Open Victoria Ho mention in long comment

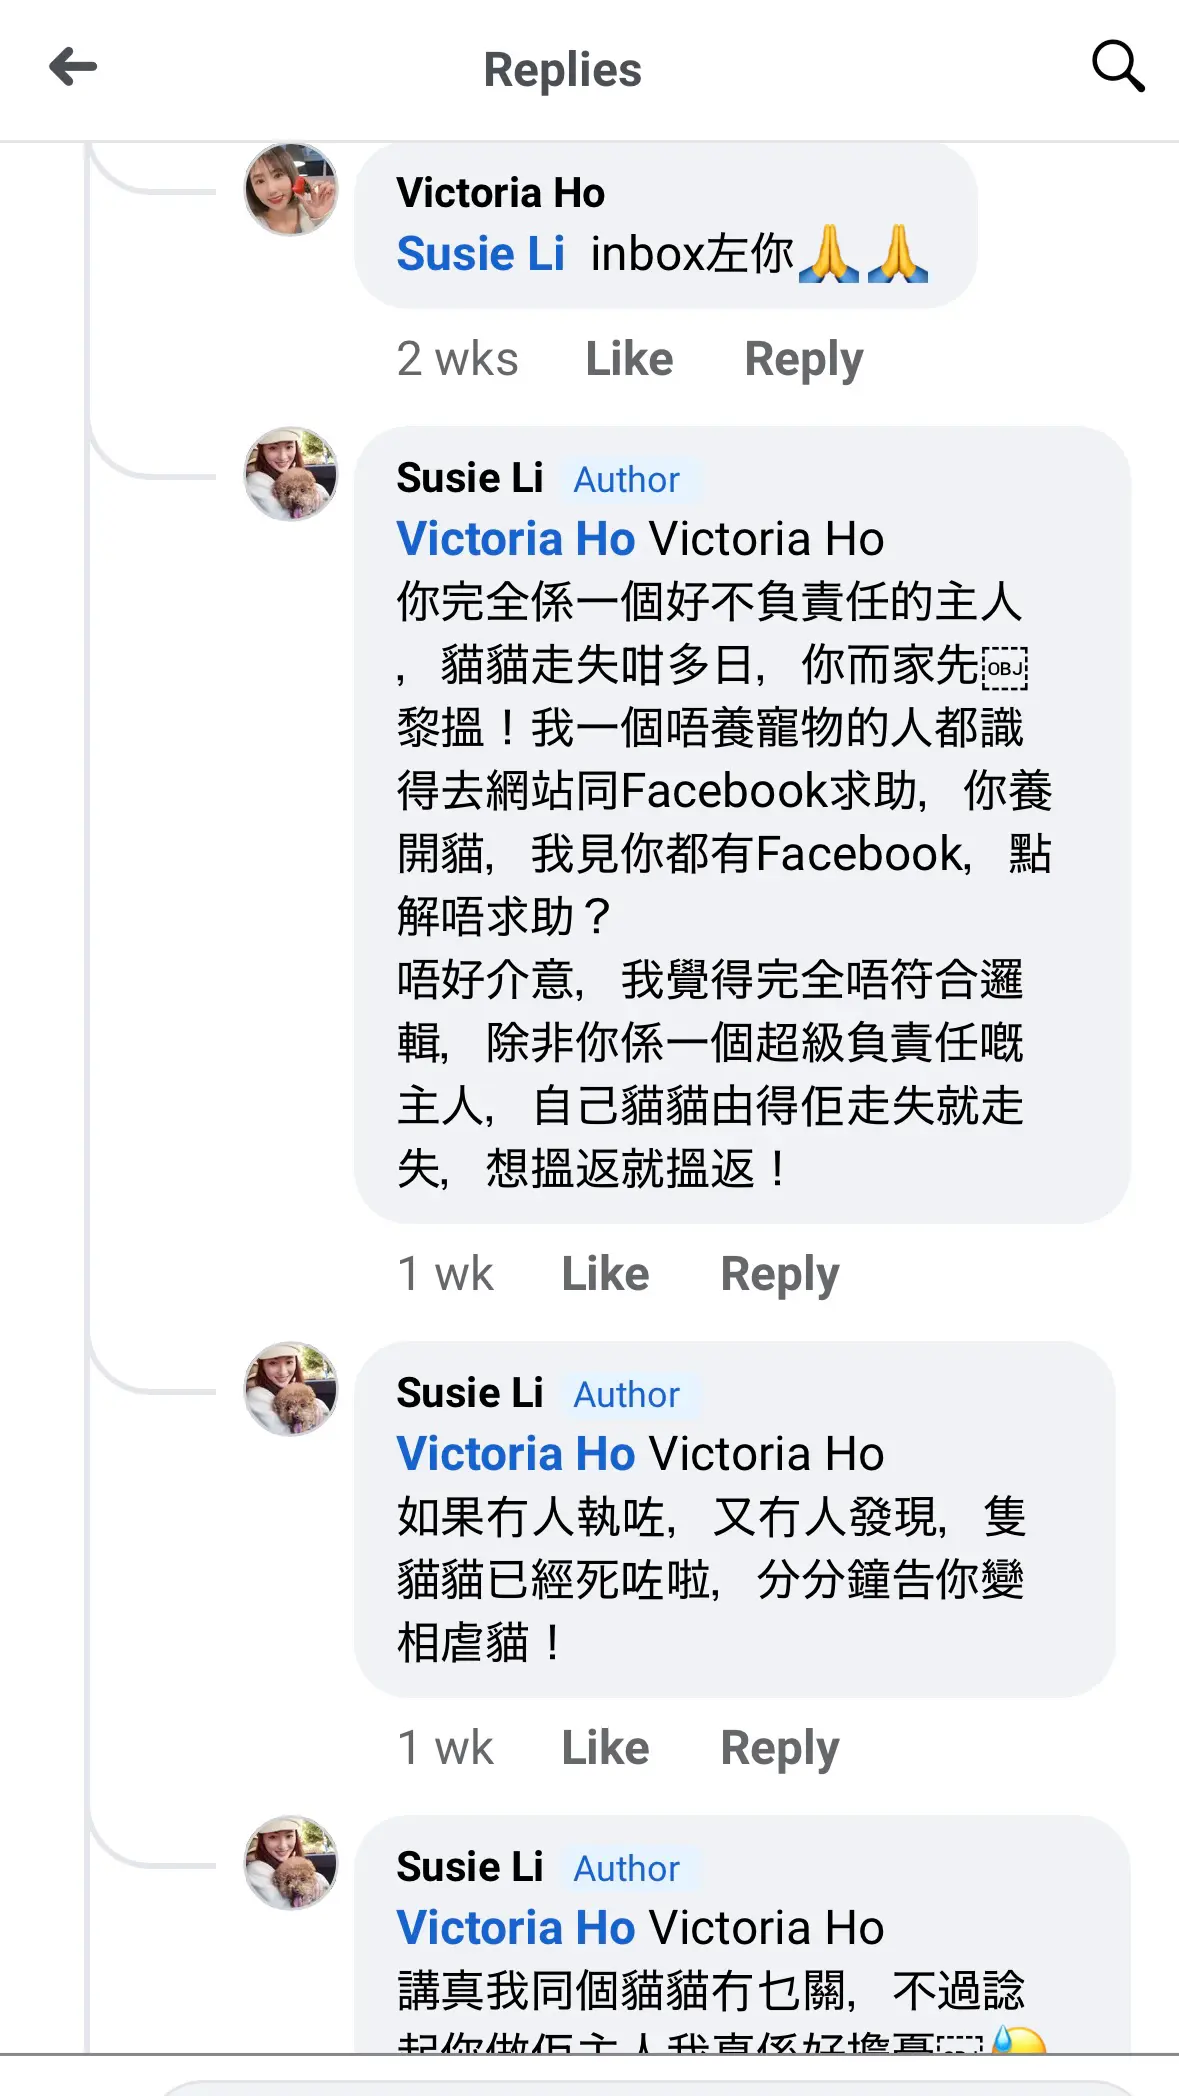(516, 539)
